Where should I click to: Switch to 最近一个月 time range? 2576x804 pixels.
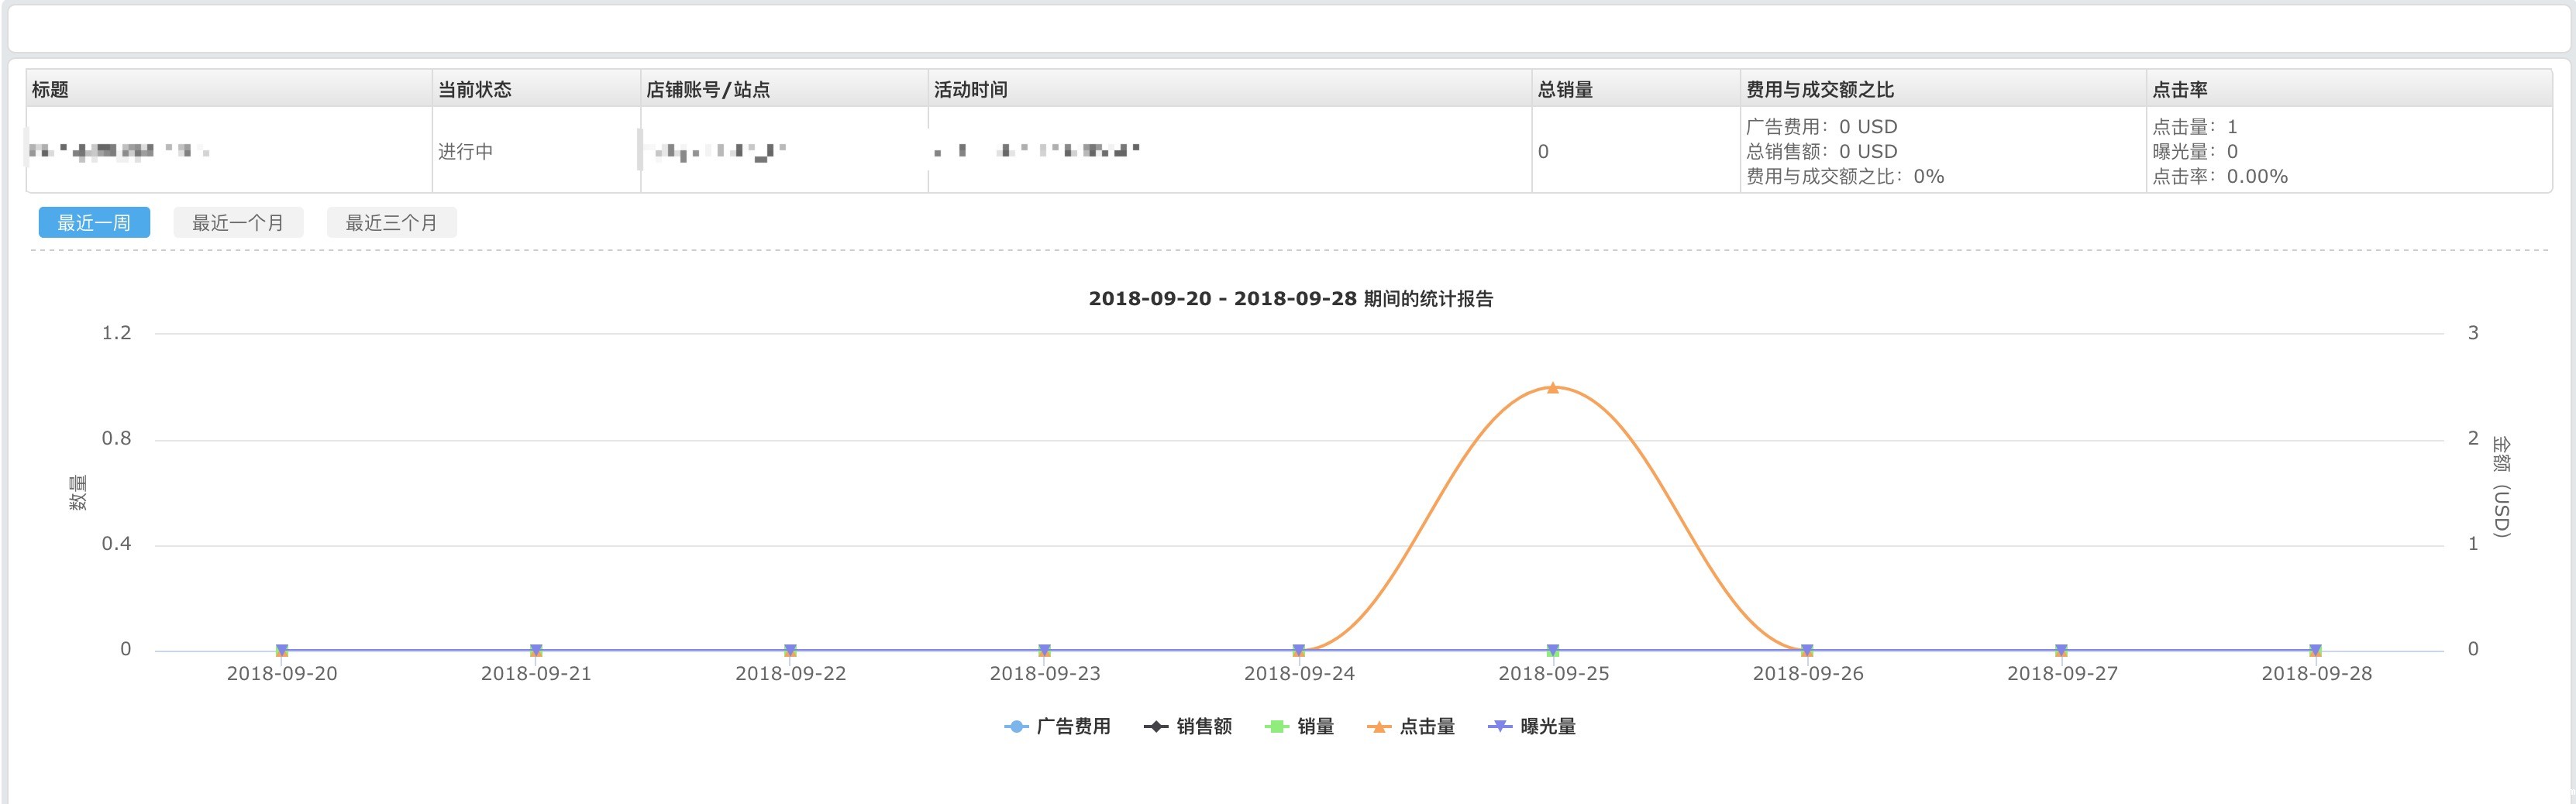point(238,223)
